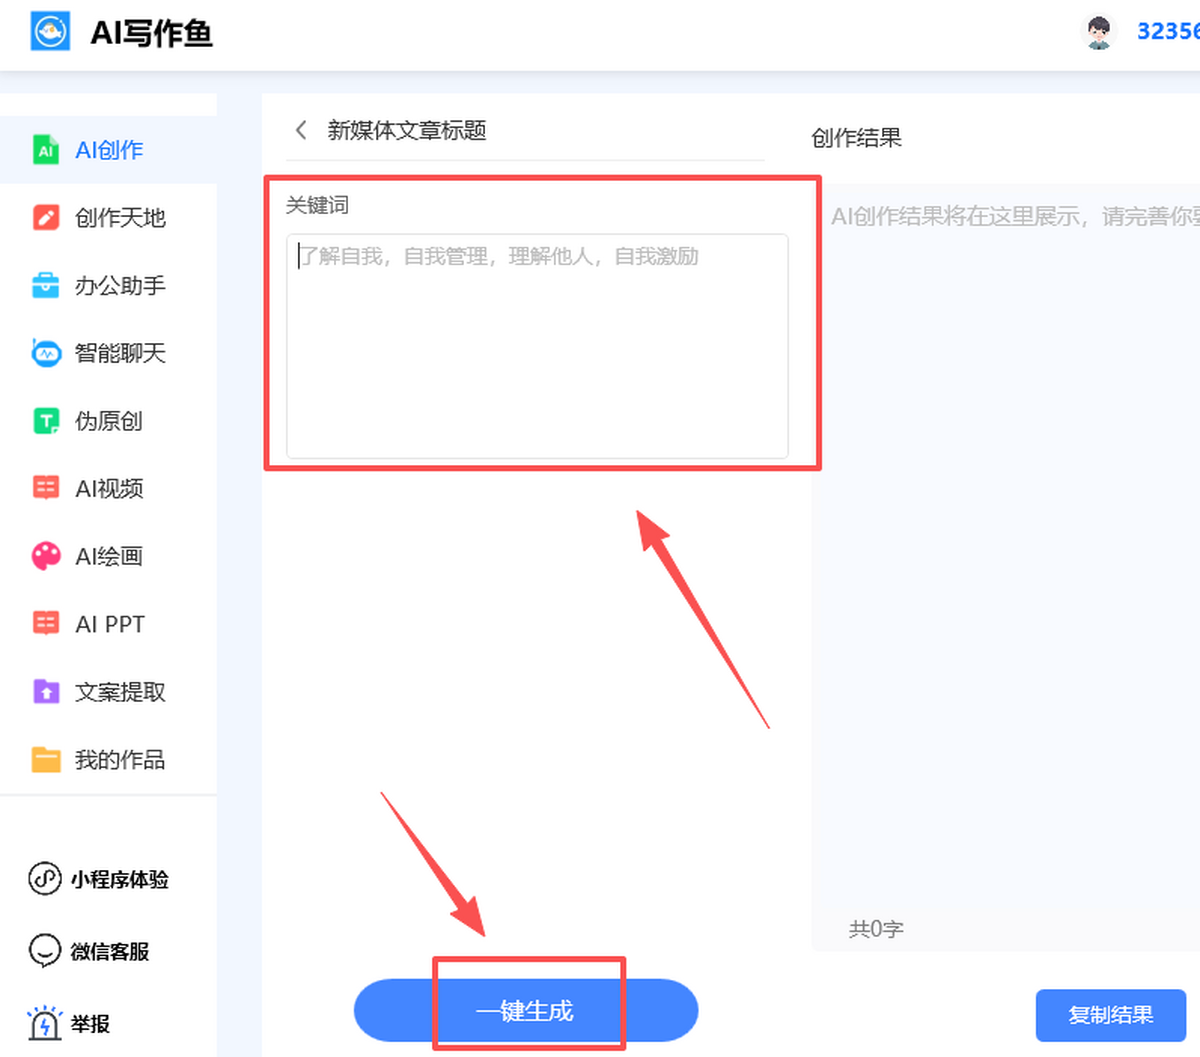Open the AI PPT menu item
The height and width of the screenshot is (1057, 1200).
[109, 624]
